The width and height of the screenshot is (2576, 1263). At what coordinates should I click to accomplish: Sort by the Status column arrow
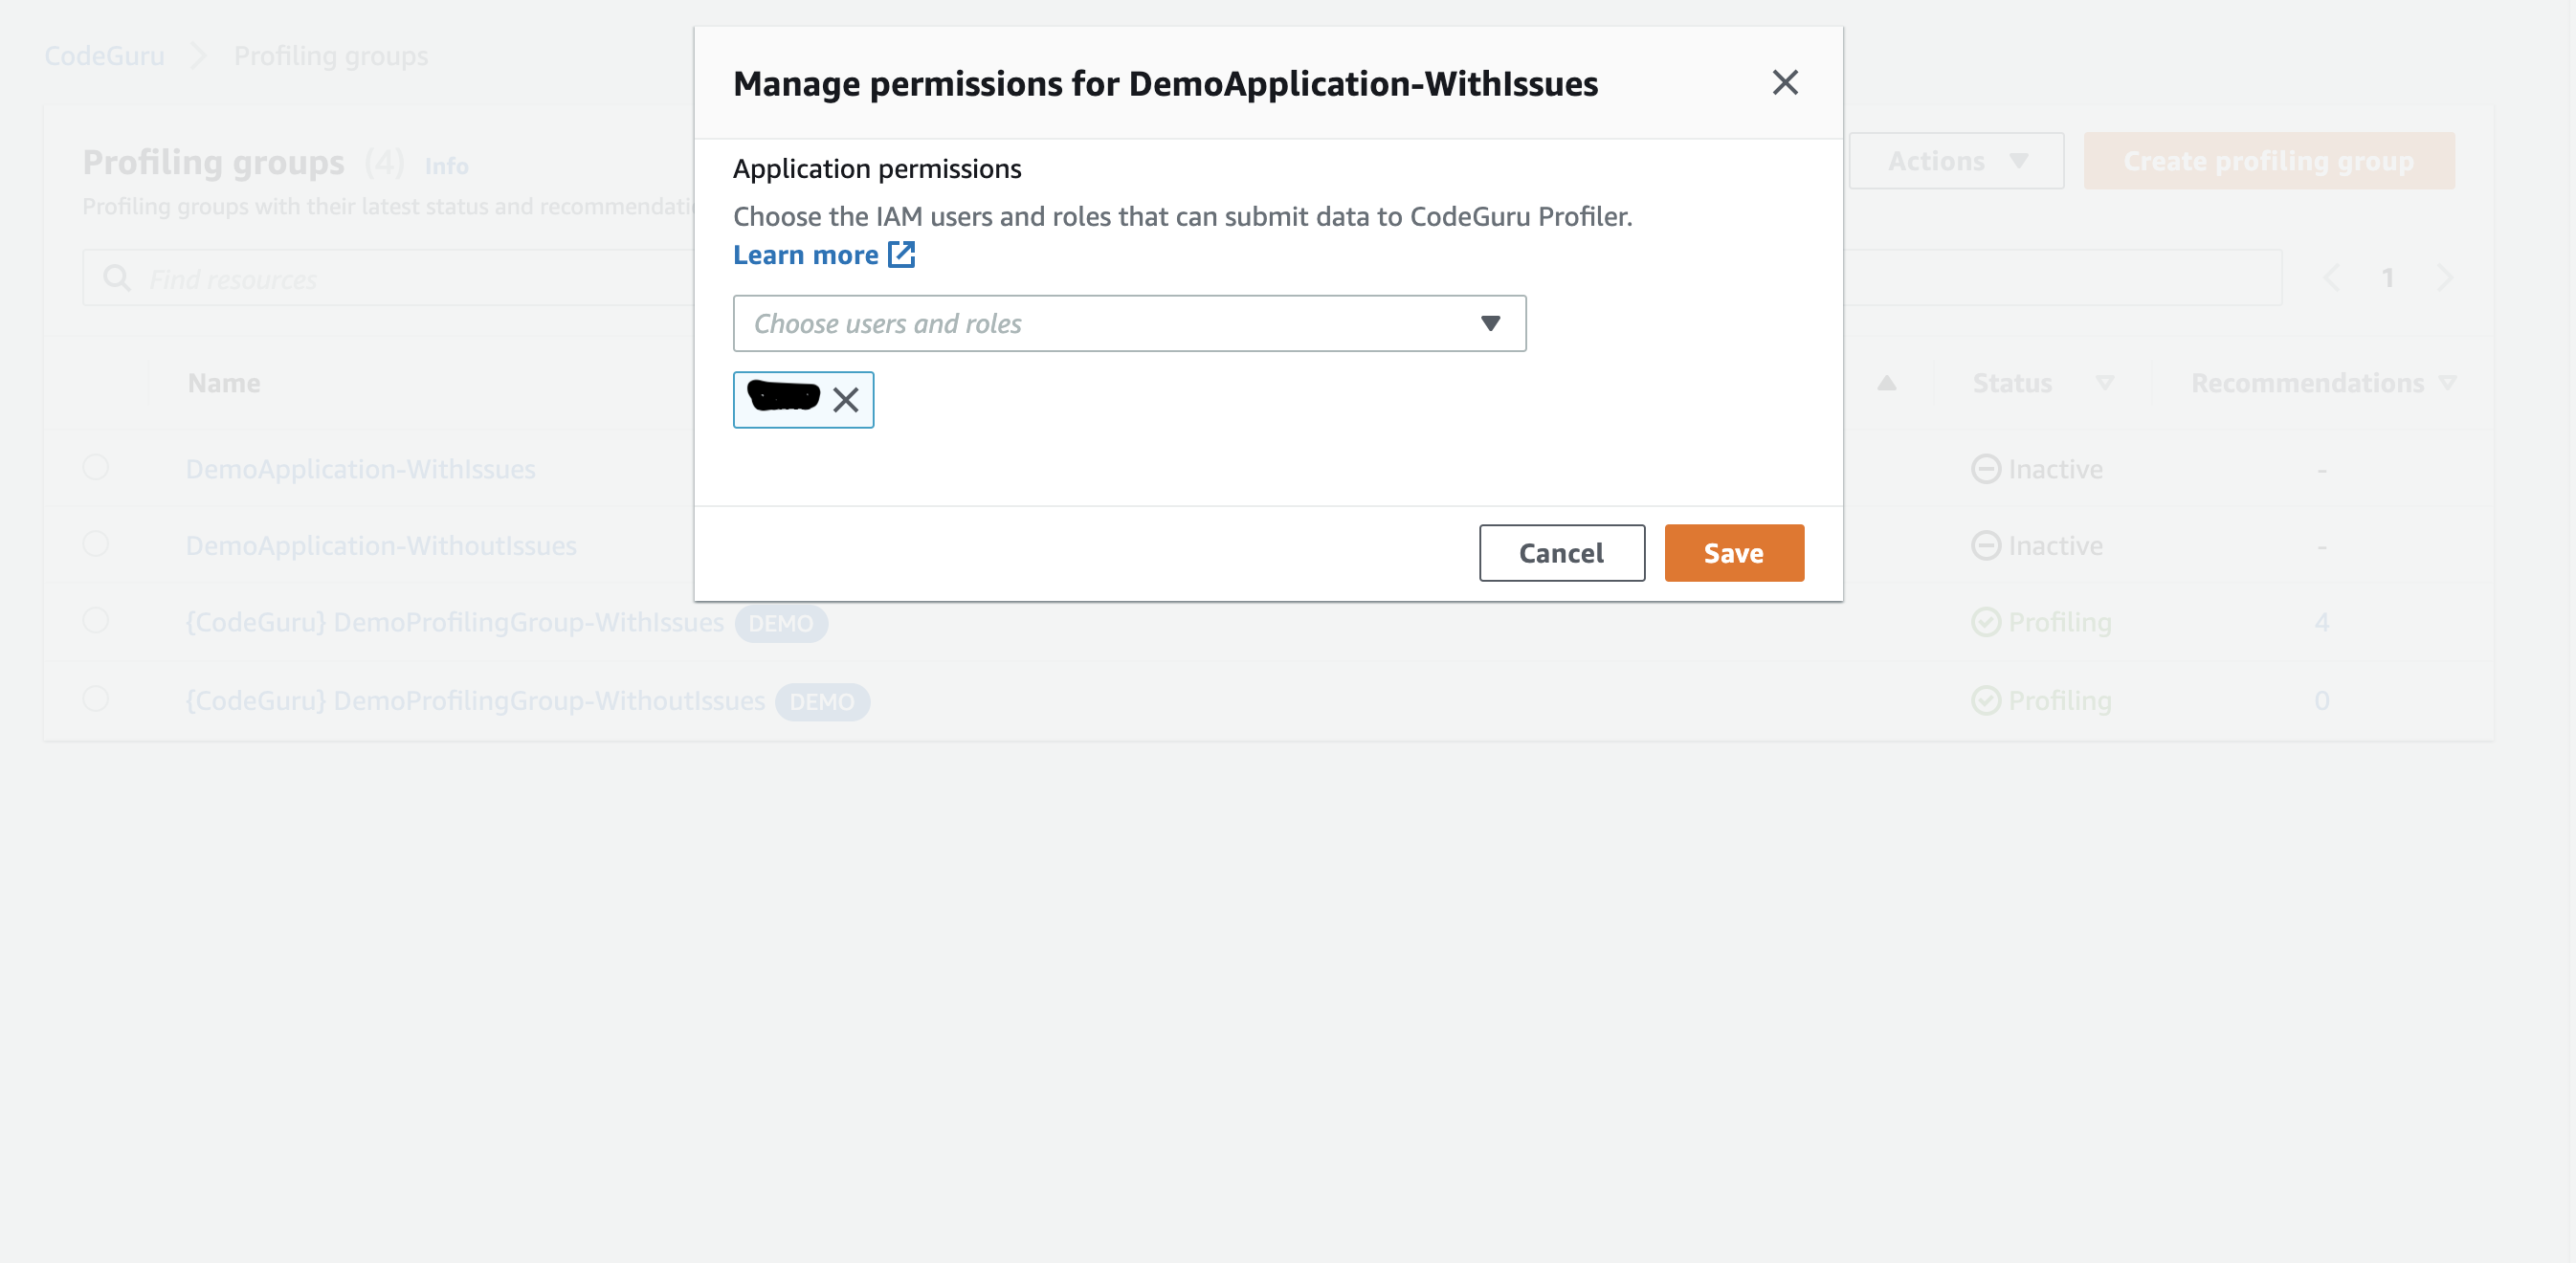tap(2104, 383)
